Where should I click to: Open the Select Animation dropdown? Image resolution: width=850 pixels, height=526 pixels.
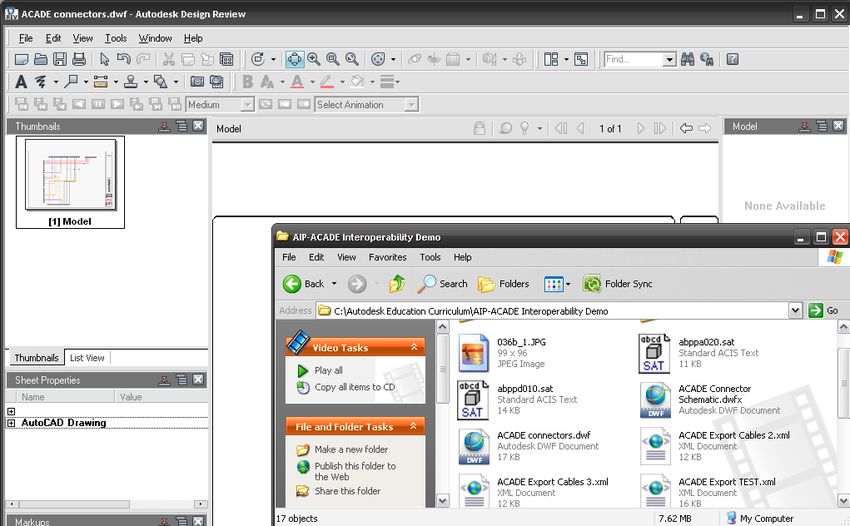pos(412,105)
